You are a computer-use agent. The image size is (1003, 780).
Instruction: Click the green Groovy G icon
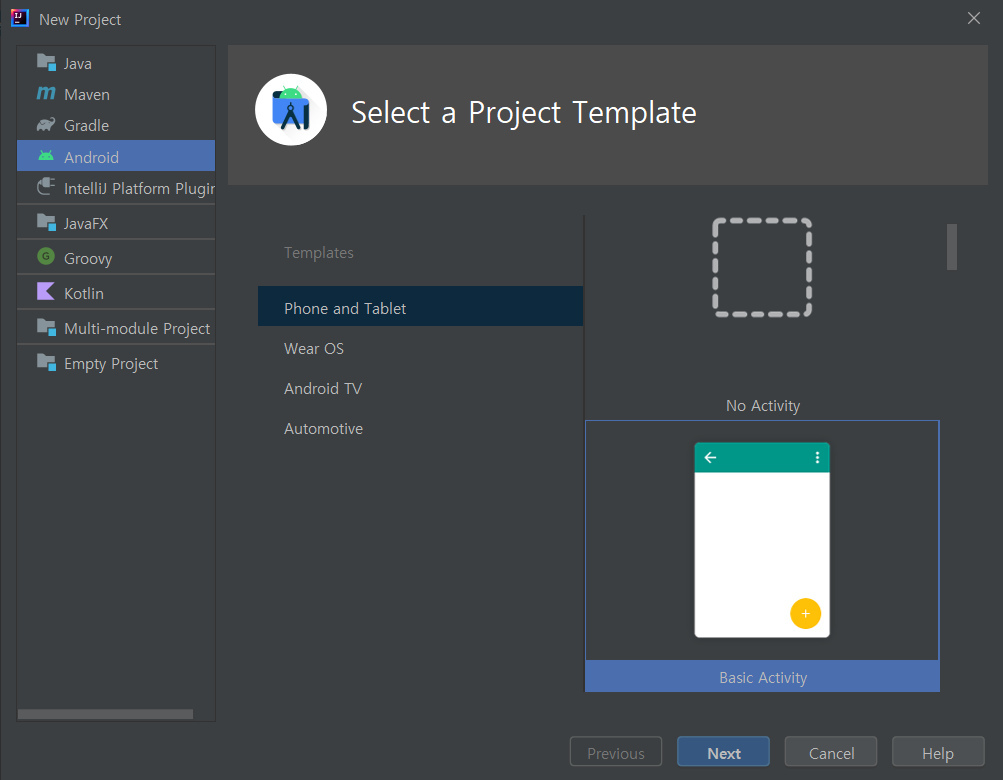(x=46, y=257)
